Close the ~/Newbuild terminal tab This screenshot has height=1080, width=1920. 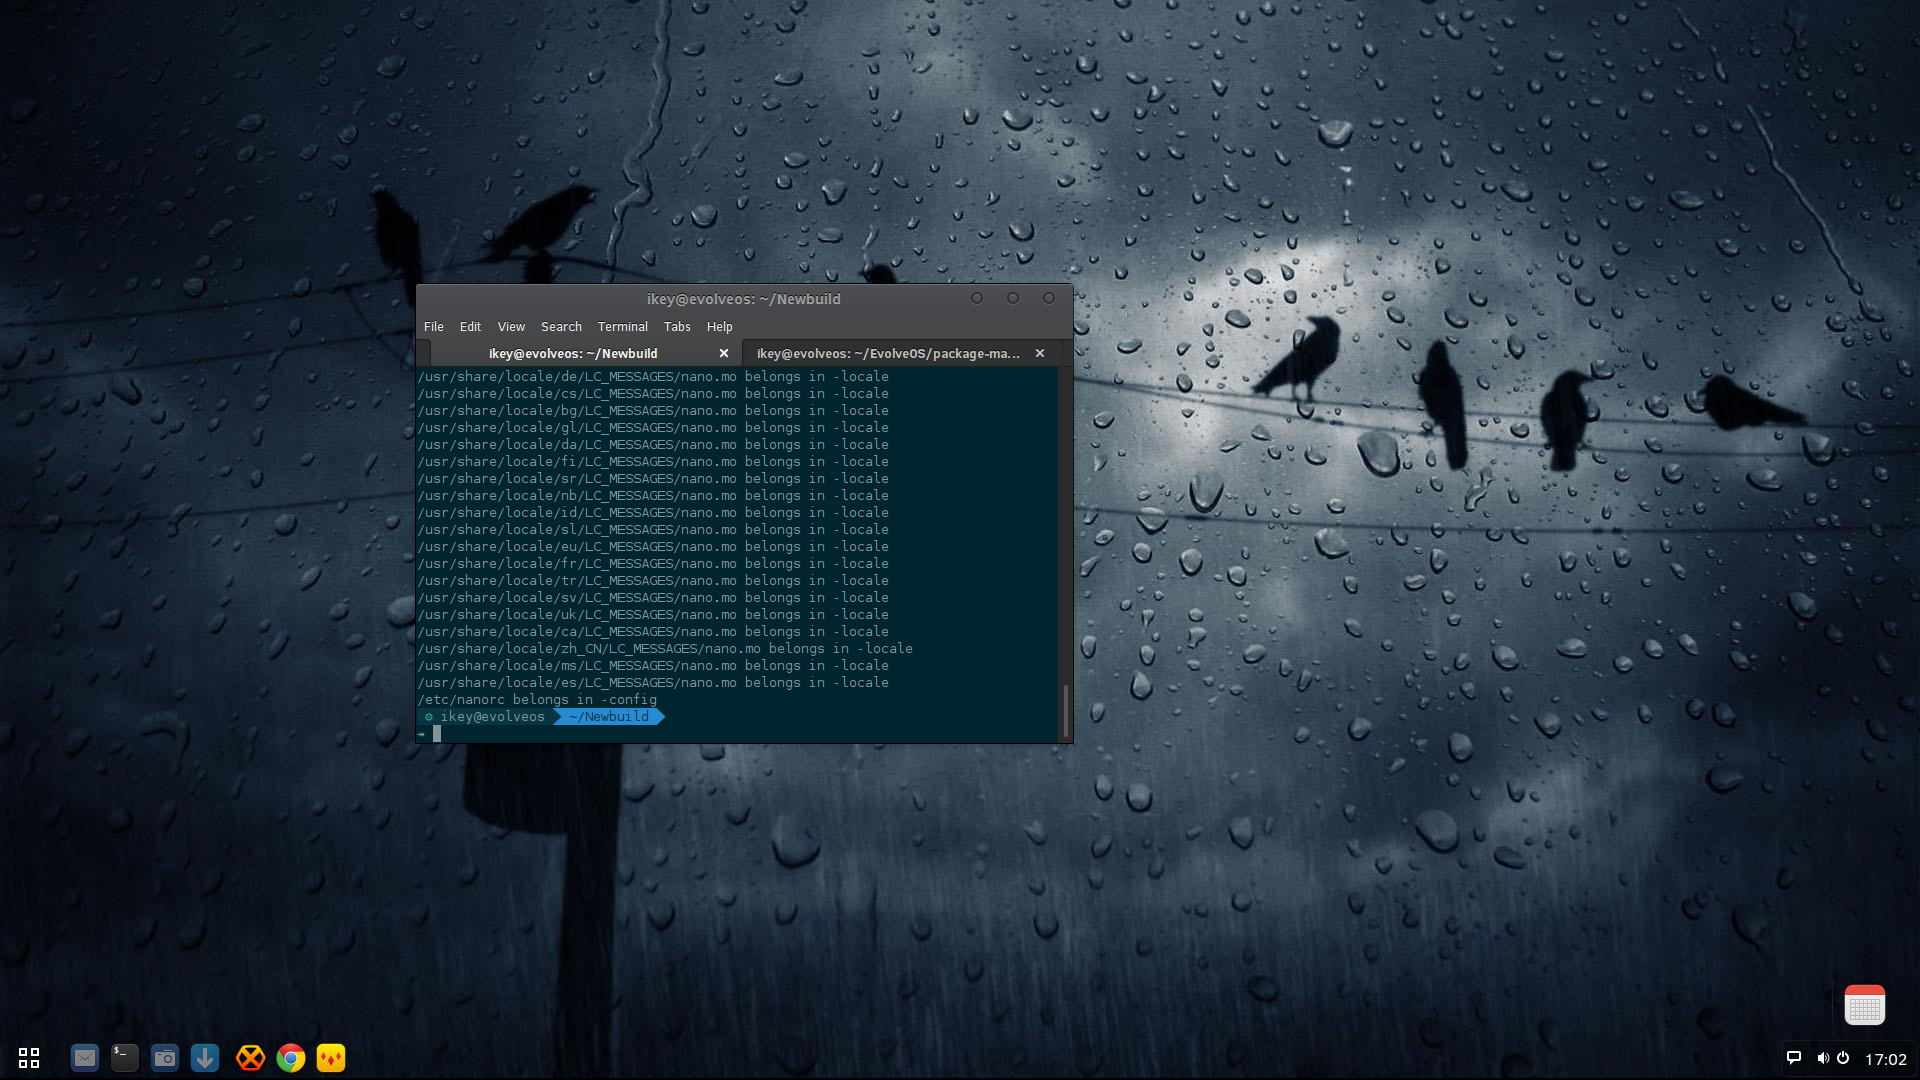point(724,354)
